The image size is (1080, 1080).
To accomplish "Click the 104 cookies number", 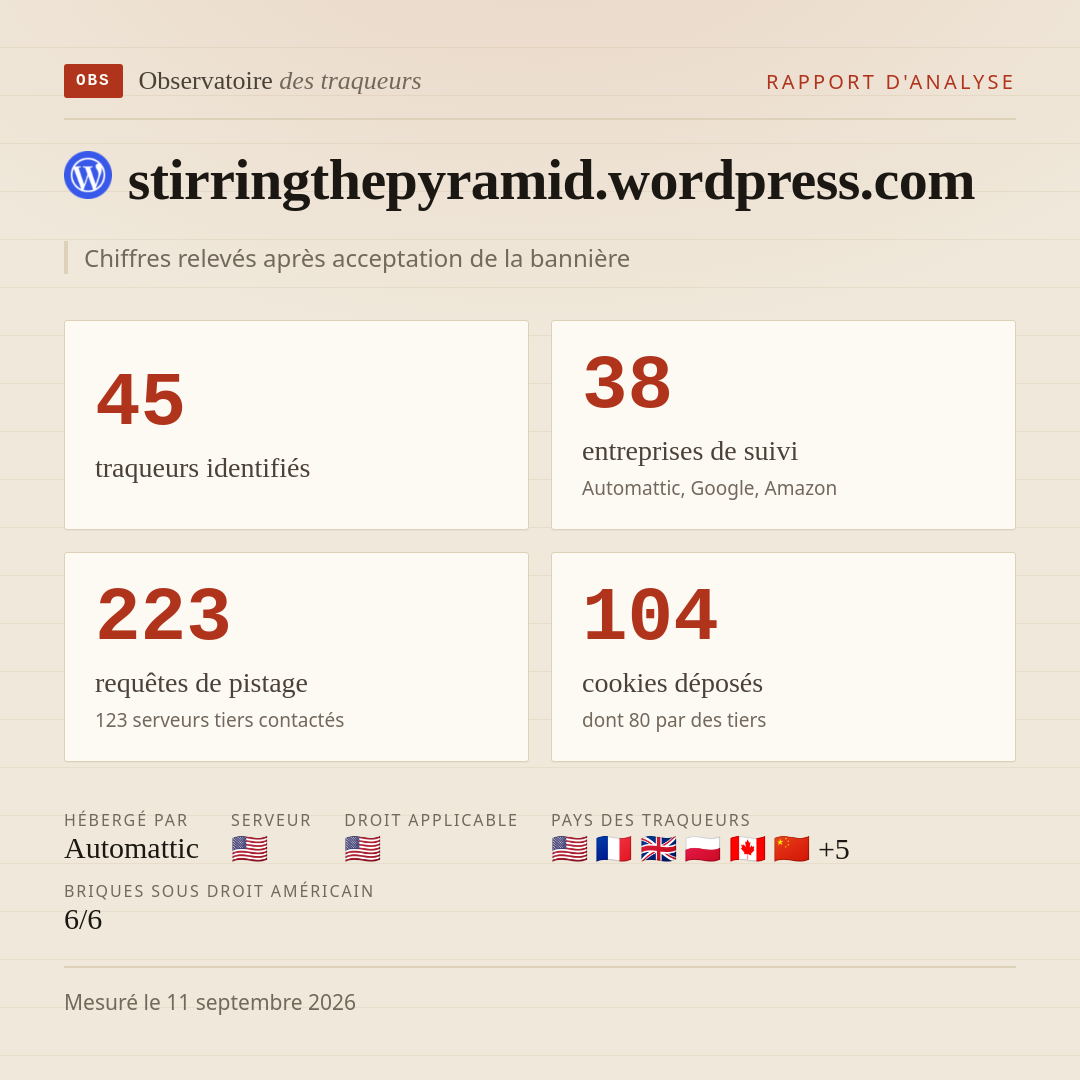I will click(x=650, y=615).
